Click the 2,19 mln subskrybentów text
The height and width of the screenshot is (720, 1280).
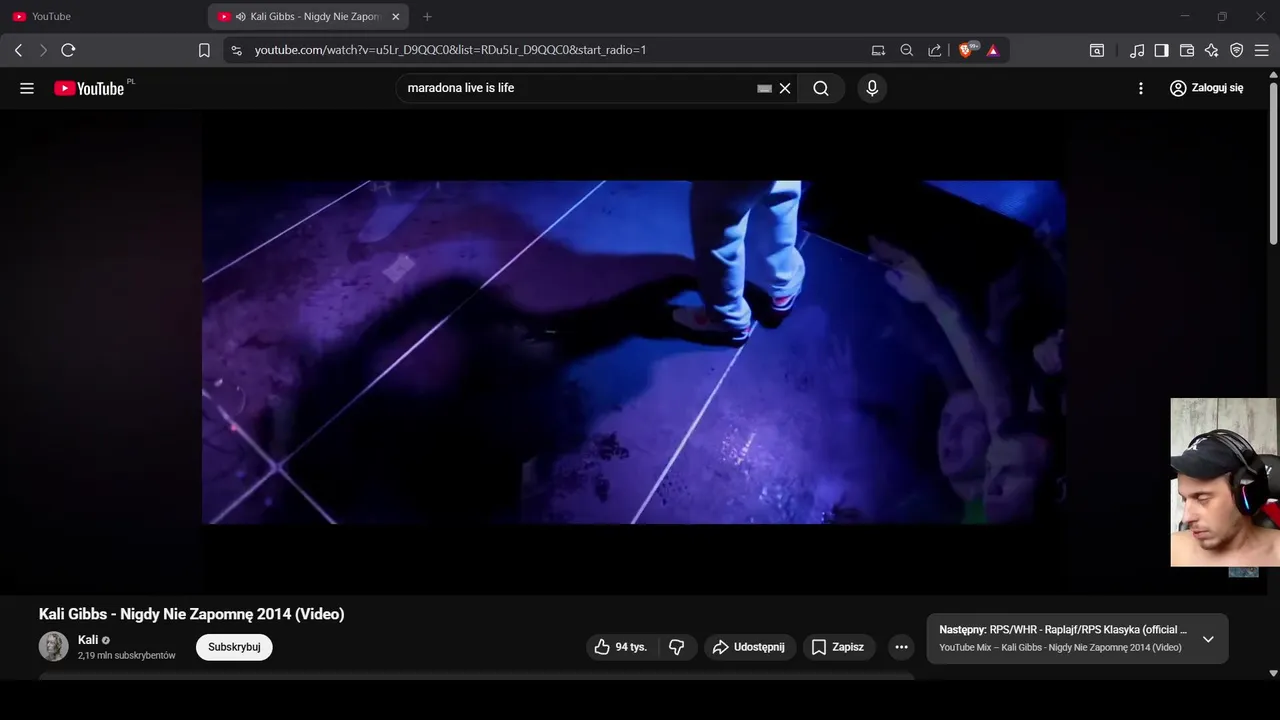[127, 656]
